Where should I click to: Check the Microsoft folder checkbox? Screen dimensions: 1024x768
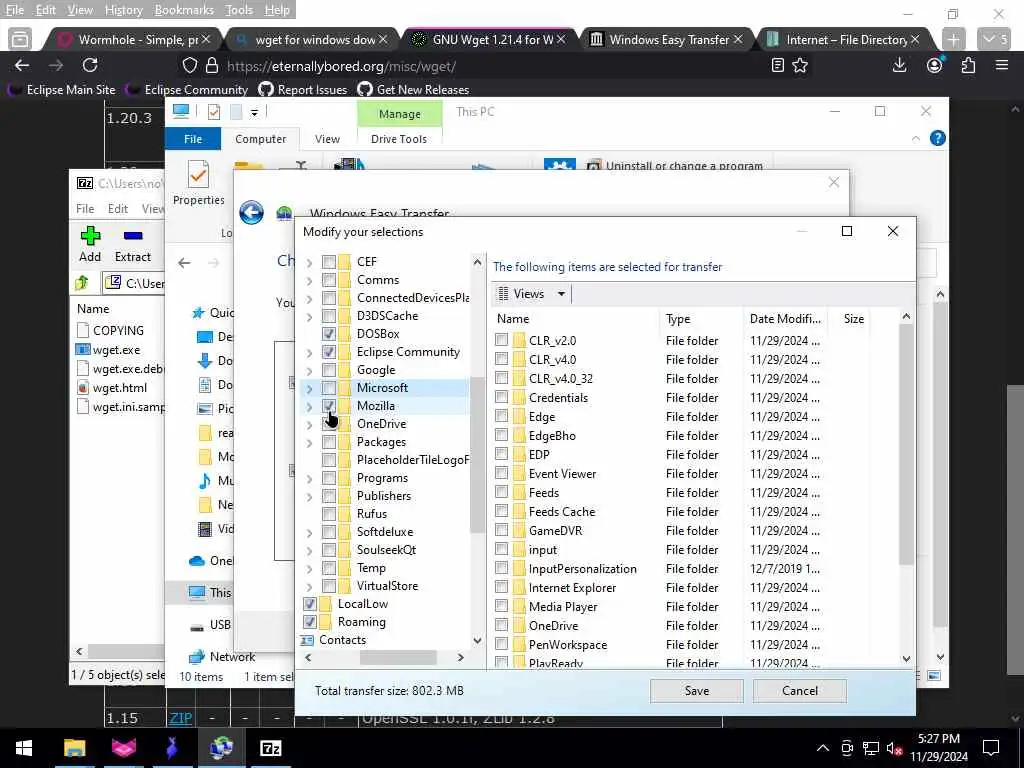(x=329, y=388)
